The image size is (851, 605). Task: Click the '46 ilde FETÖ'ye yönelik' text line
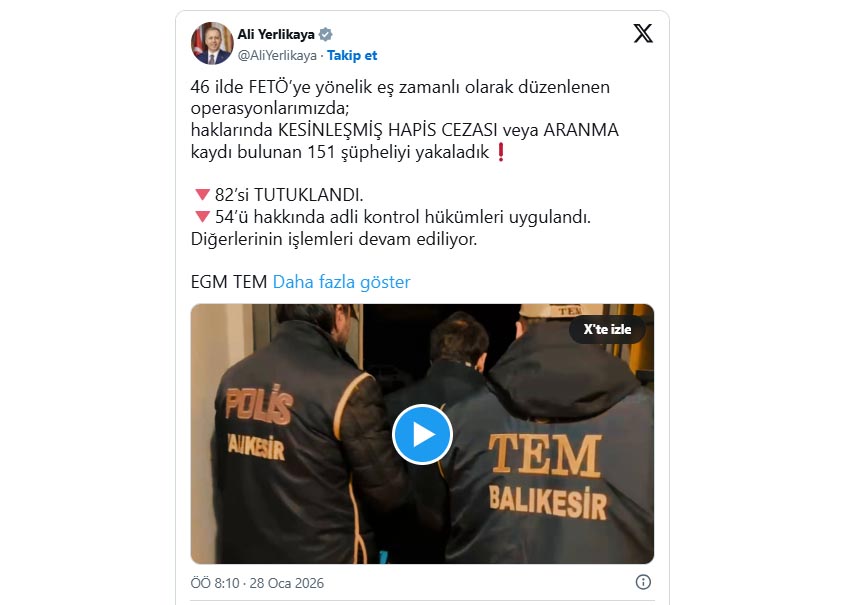[x=400, y=87]
